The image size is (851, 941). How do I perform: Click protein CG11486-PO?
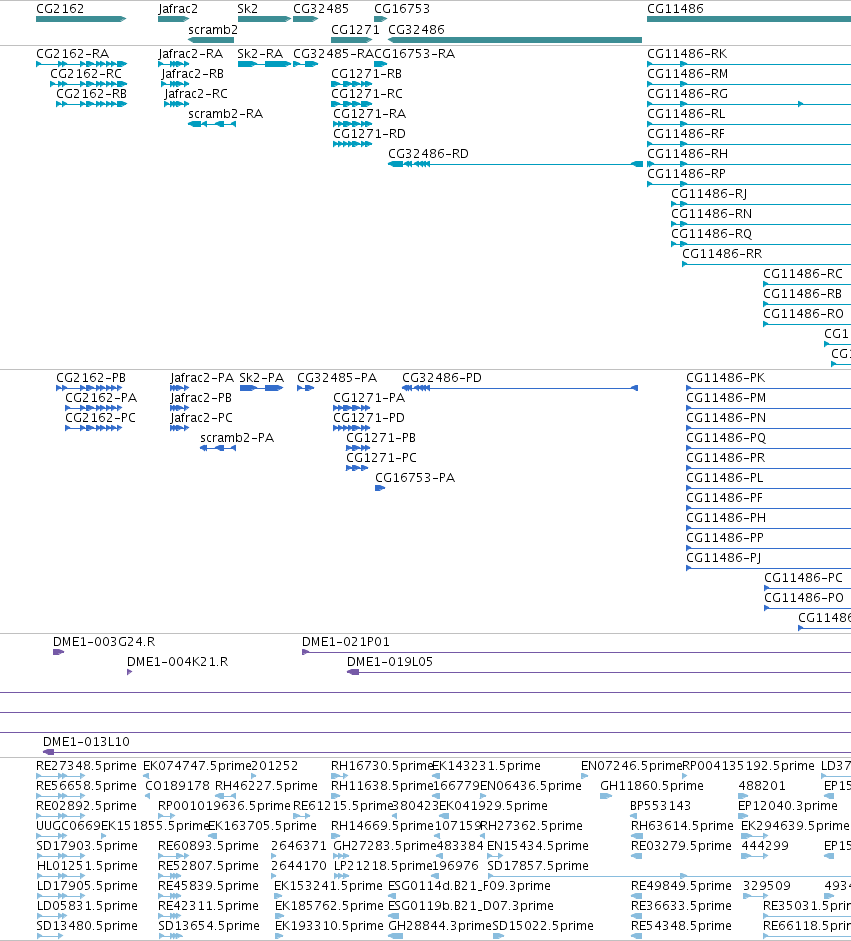click(x=804, y=598)
